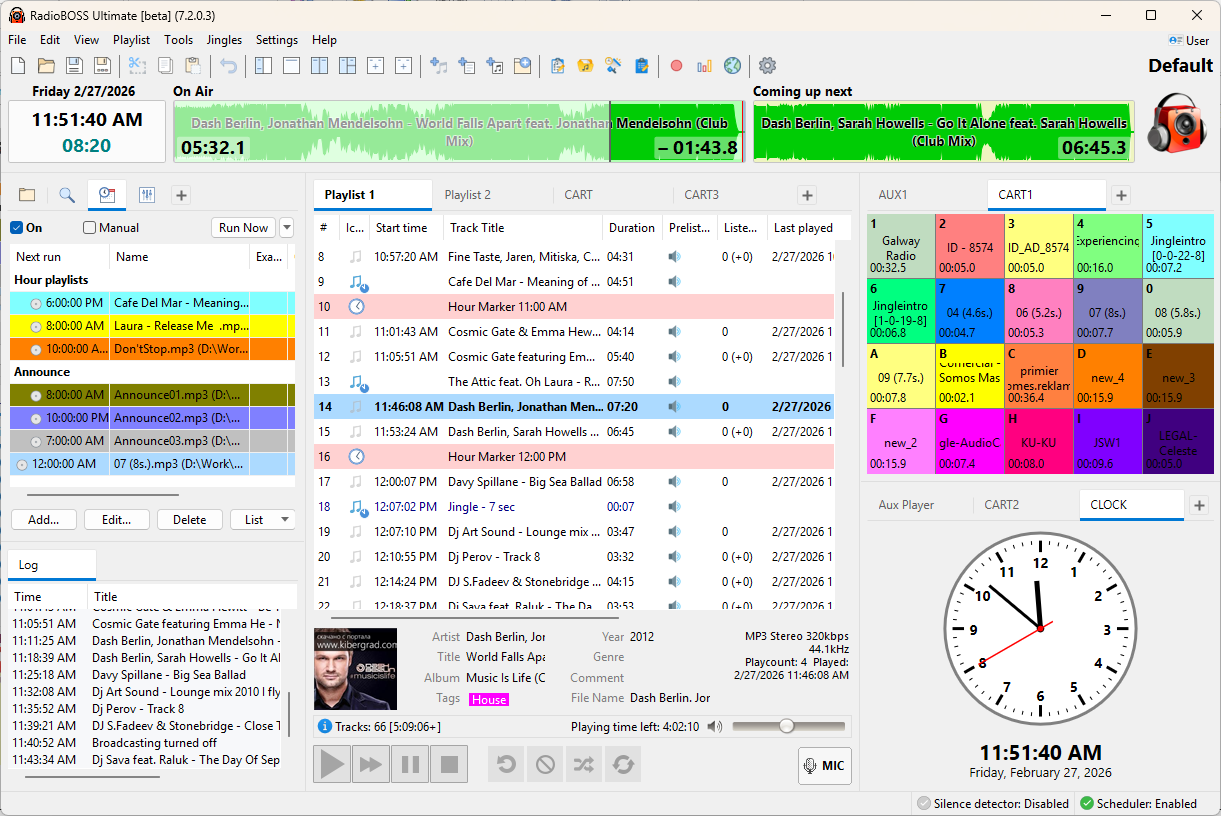Screen dimensions: 1221x816
Task: Click the Next track fast-forward button
Action: (371, 765)
